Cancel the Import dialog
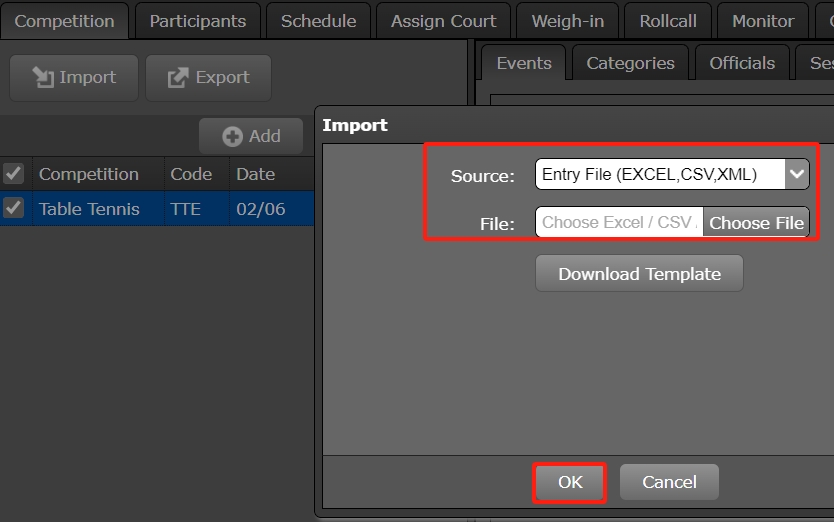834x522 pixels. pyautogui.click(x=669, y=482)
